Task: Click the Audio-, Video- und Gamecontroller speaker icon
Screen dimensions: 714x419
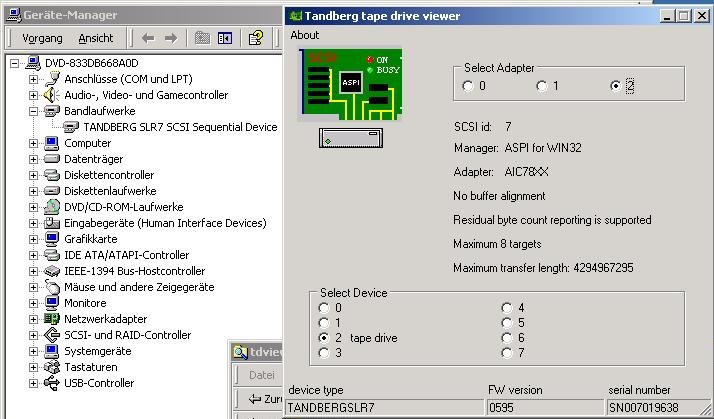Action: click(x=51, y=95)
